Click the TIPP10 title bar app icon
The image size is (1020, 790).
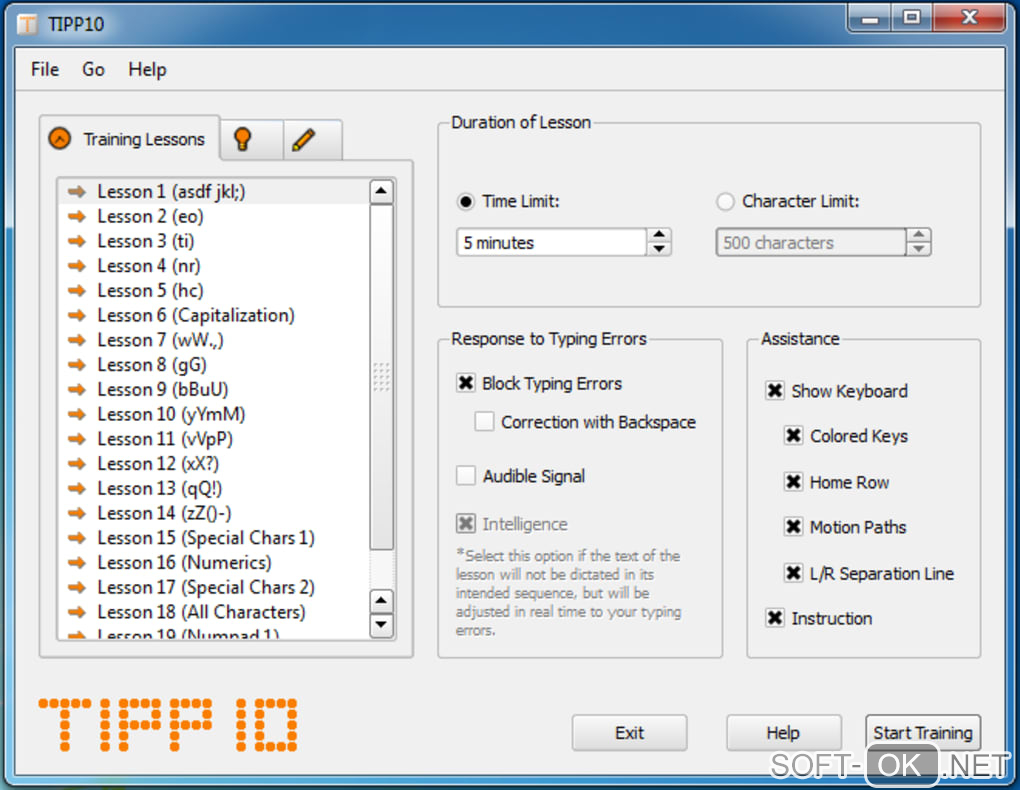27,25
